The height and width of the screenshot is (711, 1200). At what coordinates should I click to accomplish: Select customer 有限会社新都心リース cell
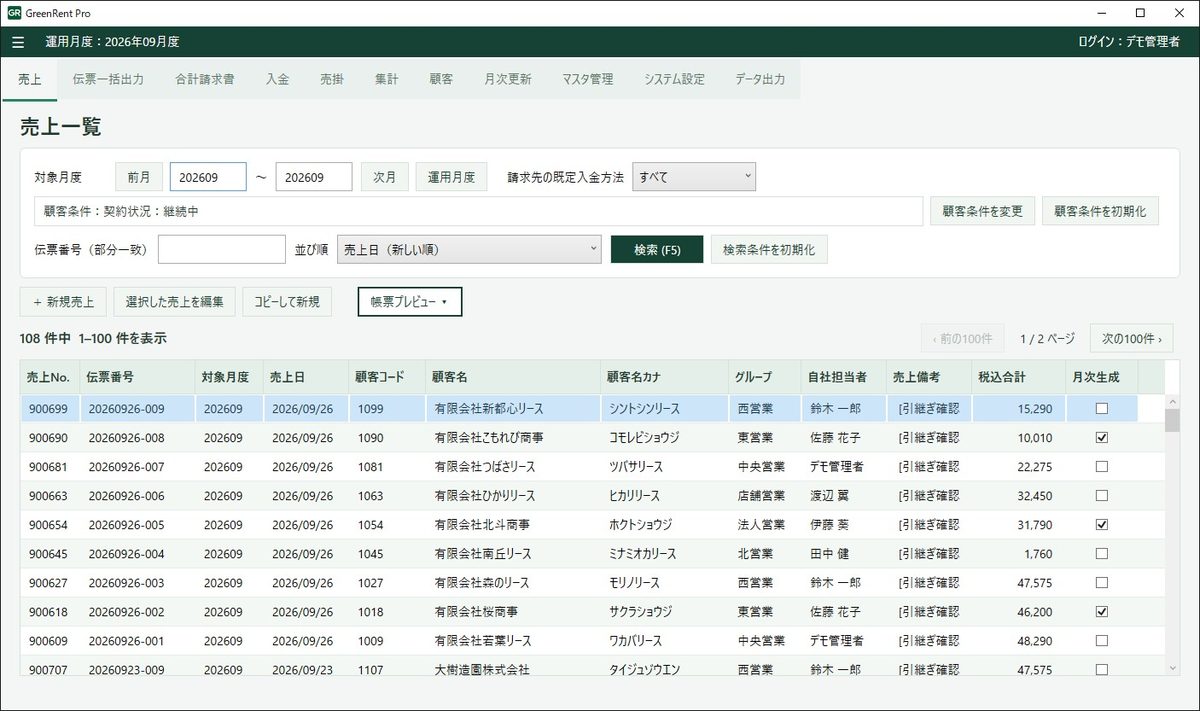point(513,408)
